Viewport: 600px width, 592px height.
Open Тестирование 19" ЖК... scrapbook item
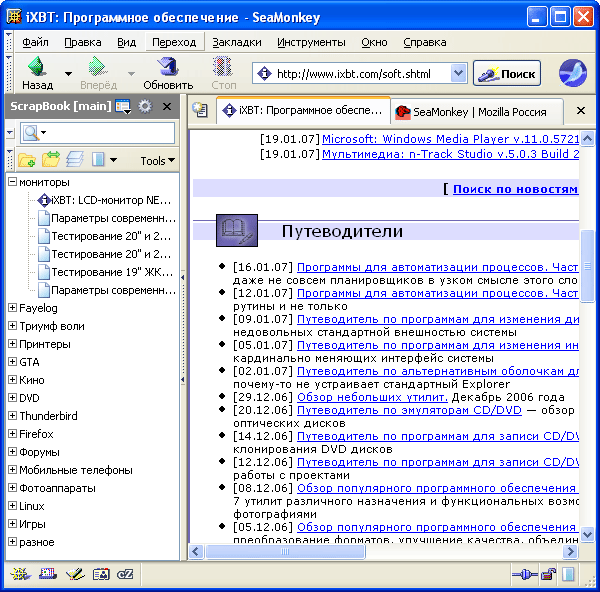click(x=106, y=272)
